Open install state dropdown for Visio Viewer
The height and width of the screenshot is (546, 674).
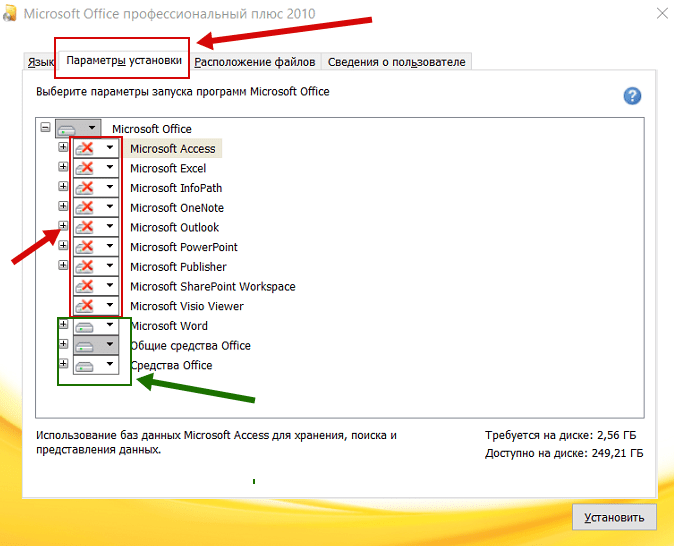pos(96,306)
